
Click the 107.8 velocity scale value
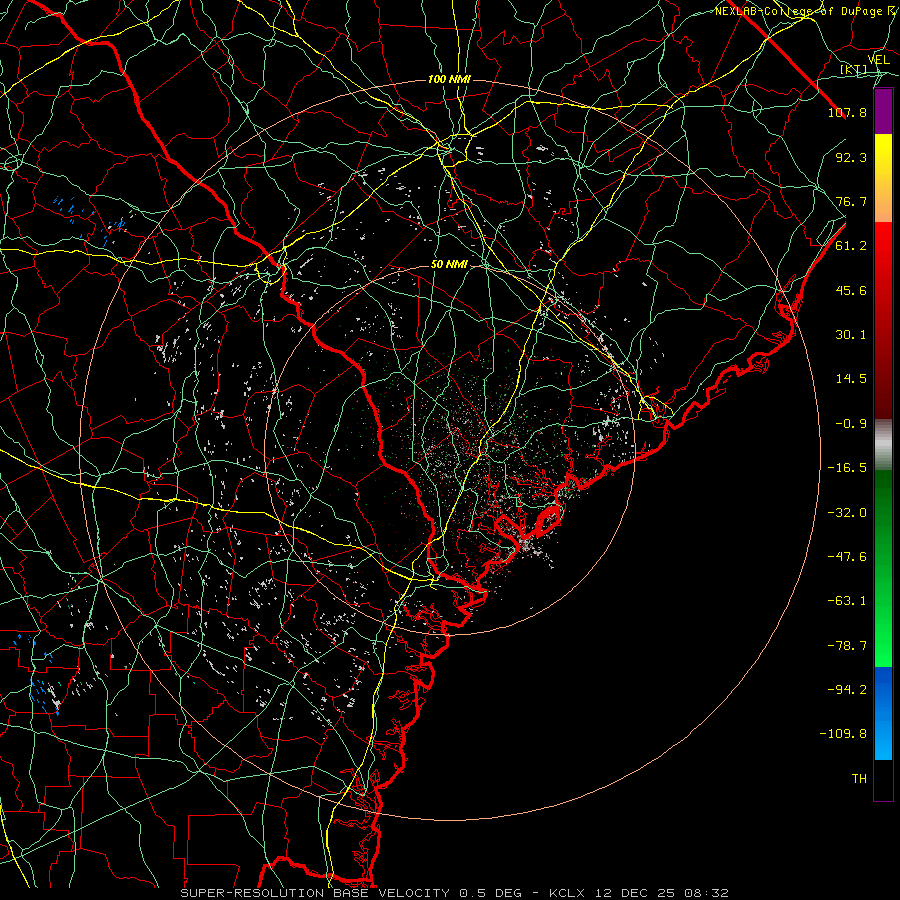click(x=847, y=112)
